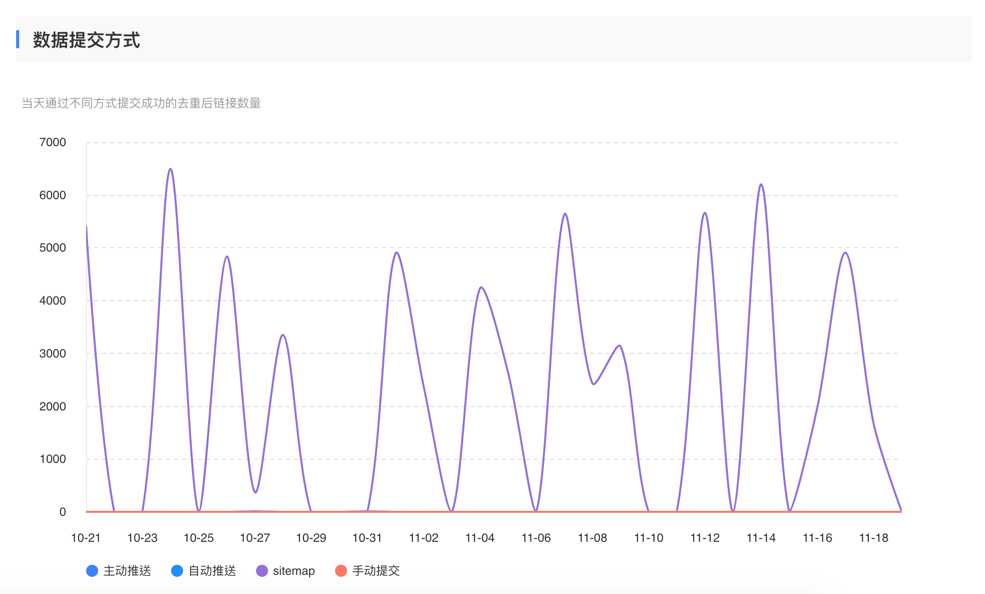The height and width of the screenshot is (594, 985).
Task: Click the 7000 y-axis value label
Action: click(52, 143)
